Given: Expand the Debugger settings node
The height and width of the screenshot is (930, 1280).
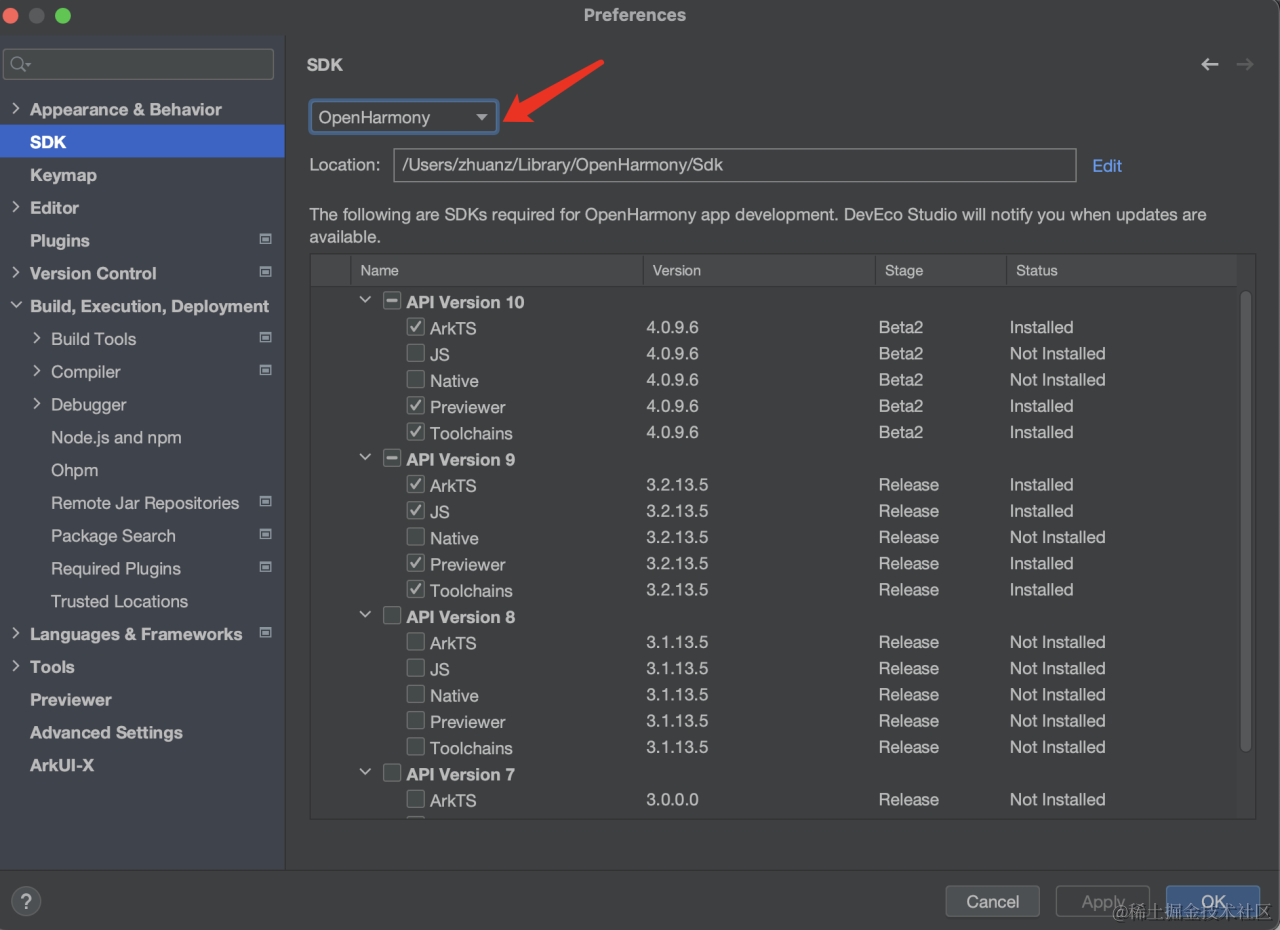Looking at the screenshot, I should [x=37, y=404].
